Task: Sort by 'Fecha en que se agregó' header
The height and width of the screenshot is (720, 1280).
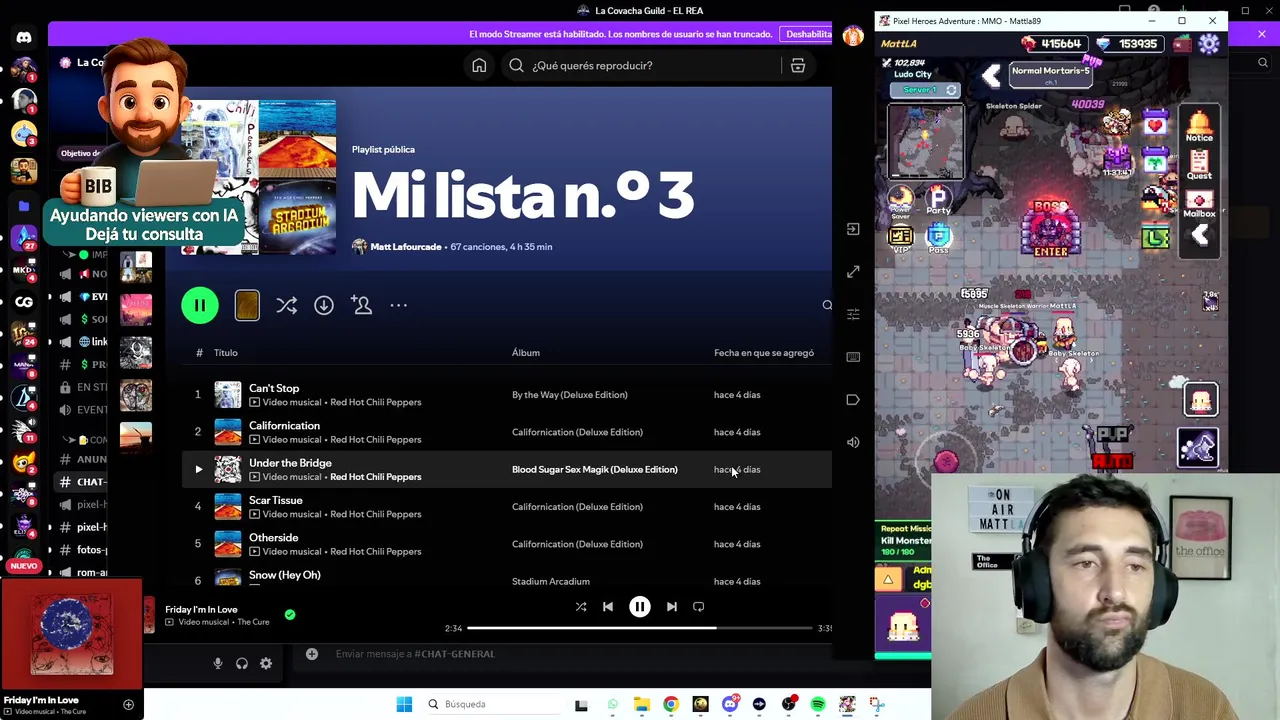Action: click(764, 353)
